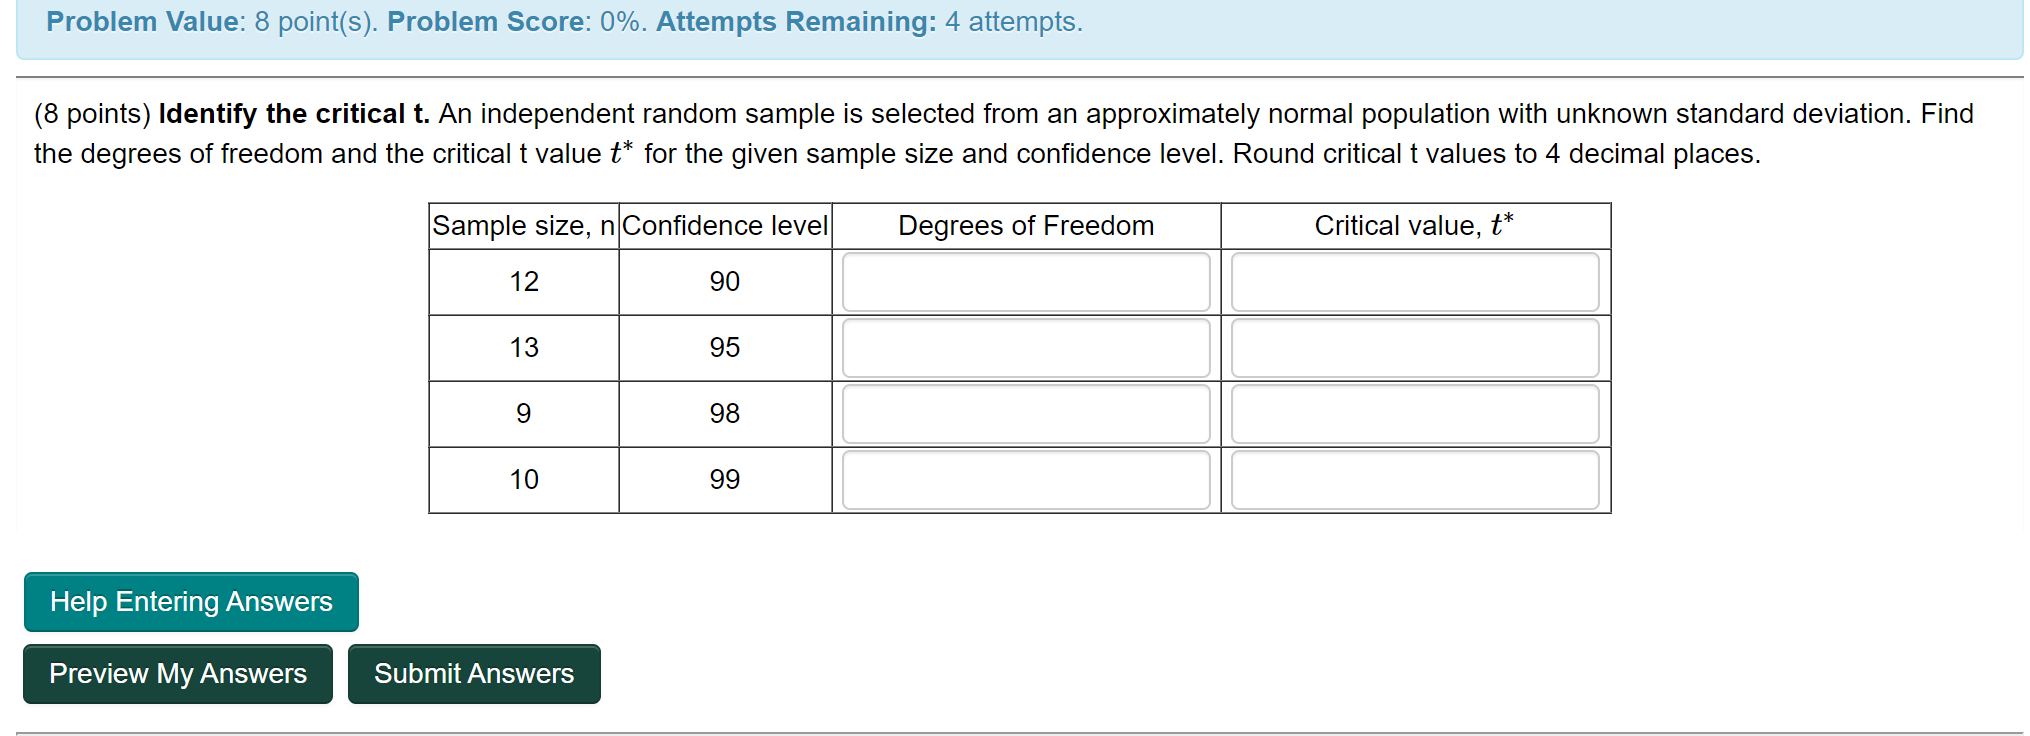Viewport: 2030px width, 736px height.
Task: Focus critical value field for 95 confidence
Action: tap(1415, 348)
